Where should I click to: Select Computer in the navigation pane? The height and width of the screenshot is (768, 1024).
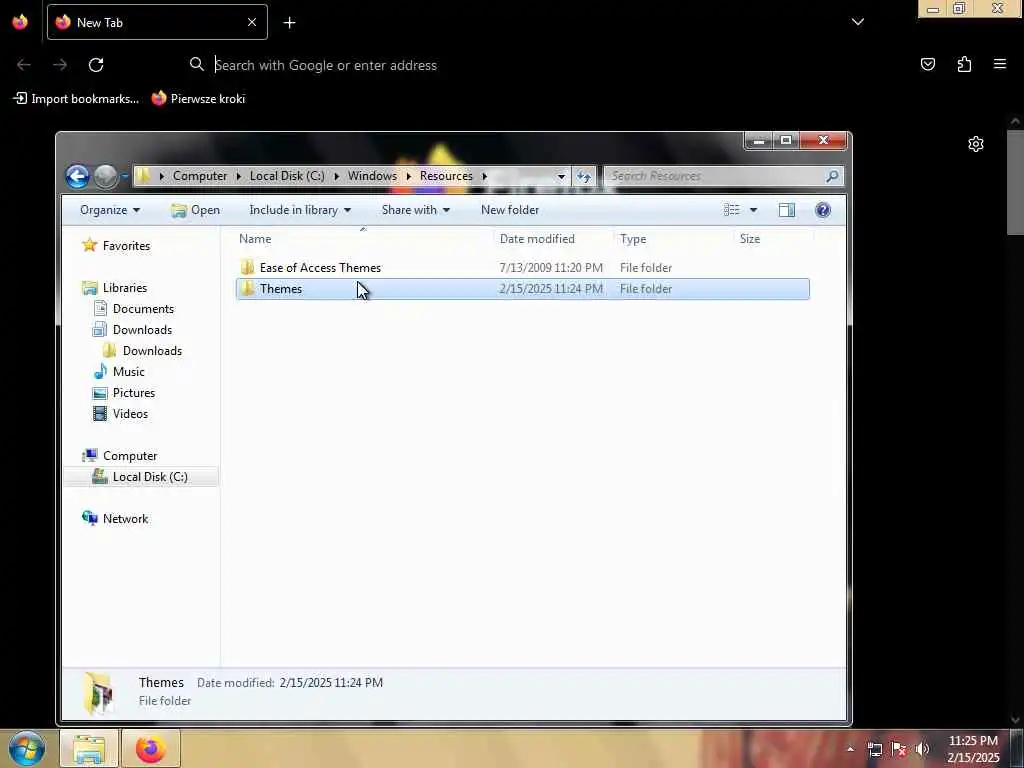tap(130, 455)
